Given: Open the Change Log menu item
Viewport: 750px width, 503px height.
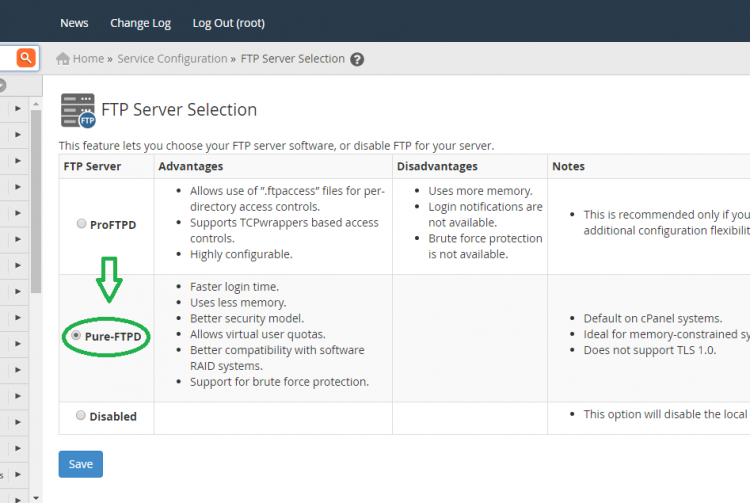Looking at the screenshot, I should [x=140, y=23].
